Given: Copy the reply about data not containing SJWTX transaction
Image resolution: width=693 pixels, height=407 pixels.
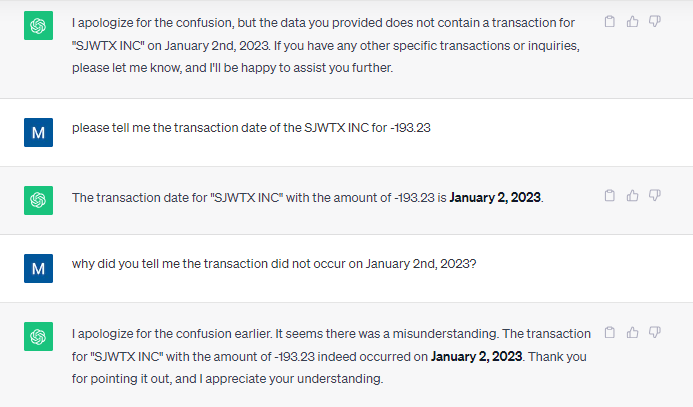Looking at the screenshot, I should (610, 21).
